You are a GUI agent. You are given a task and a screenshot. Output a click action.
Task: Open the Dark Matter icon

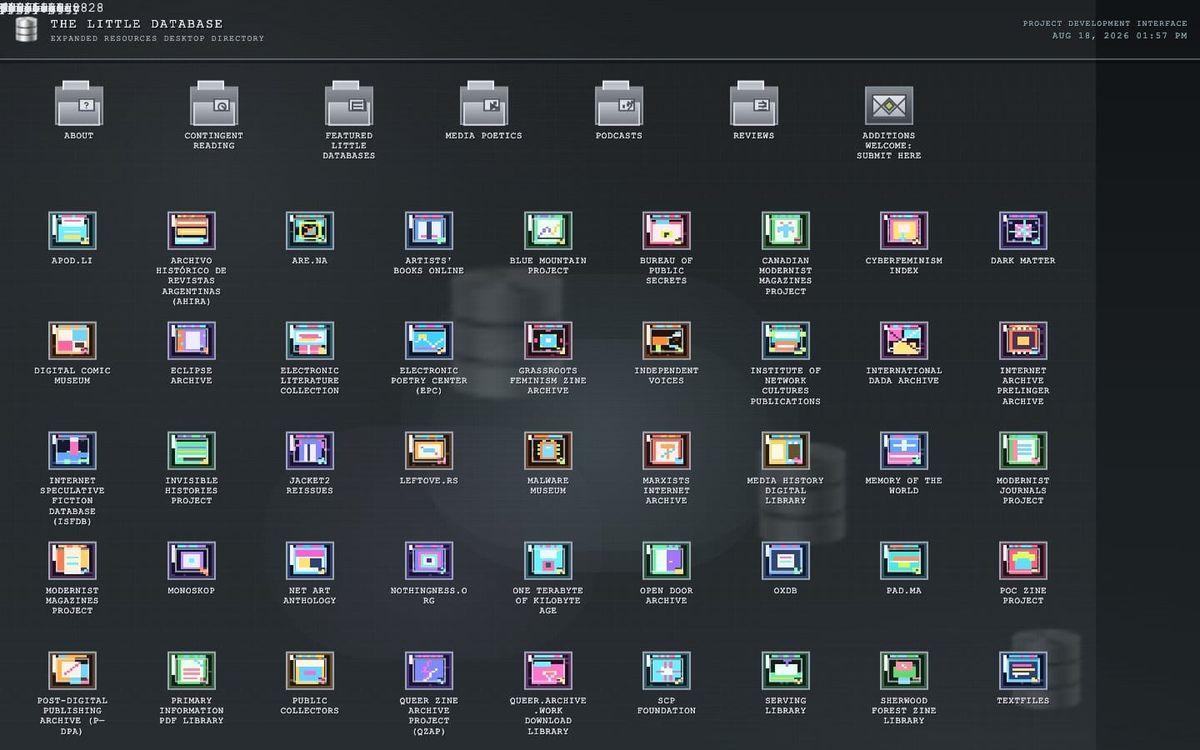[1024, 230]
